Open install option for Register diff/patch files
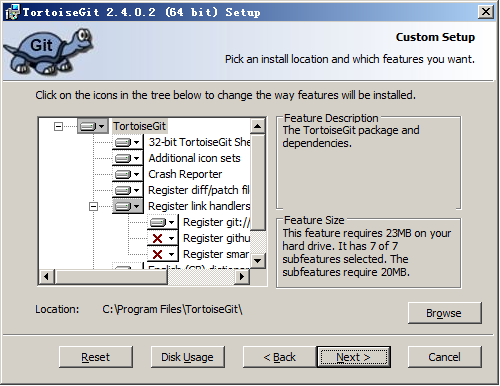Viewport: 500px width, 386px height. [128, 190]
